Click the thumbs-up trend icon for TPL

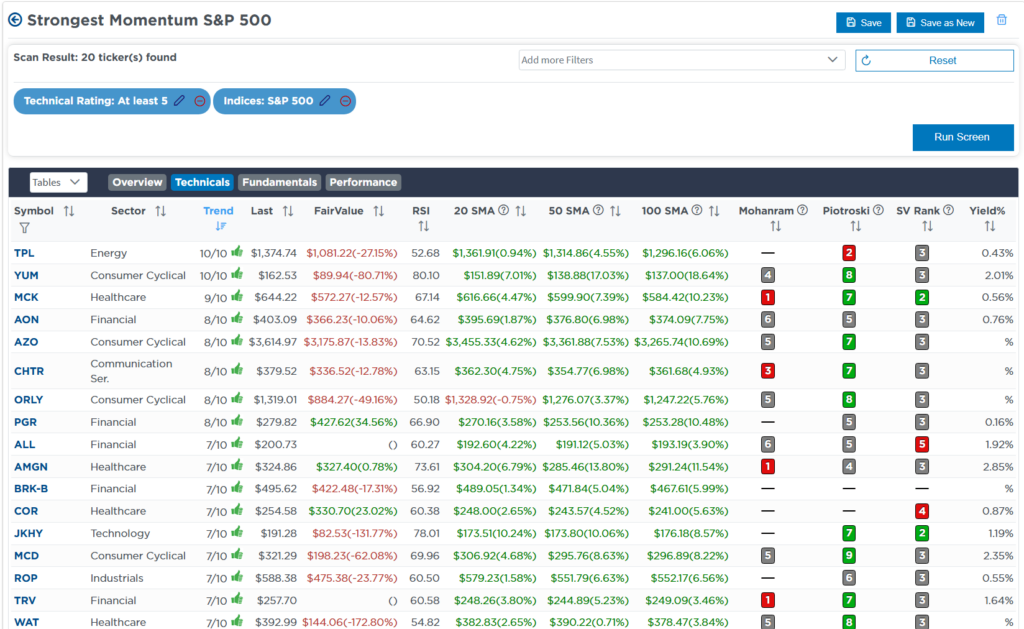point(237,251)
